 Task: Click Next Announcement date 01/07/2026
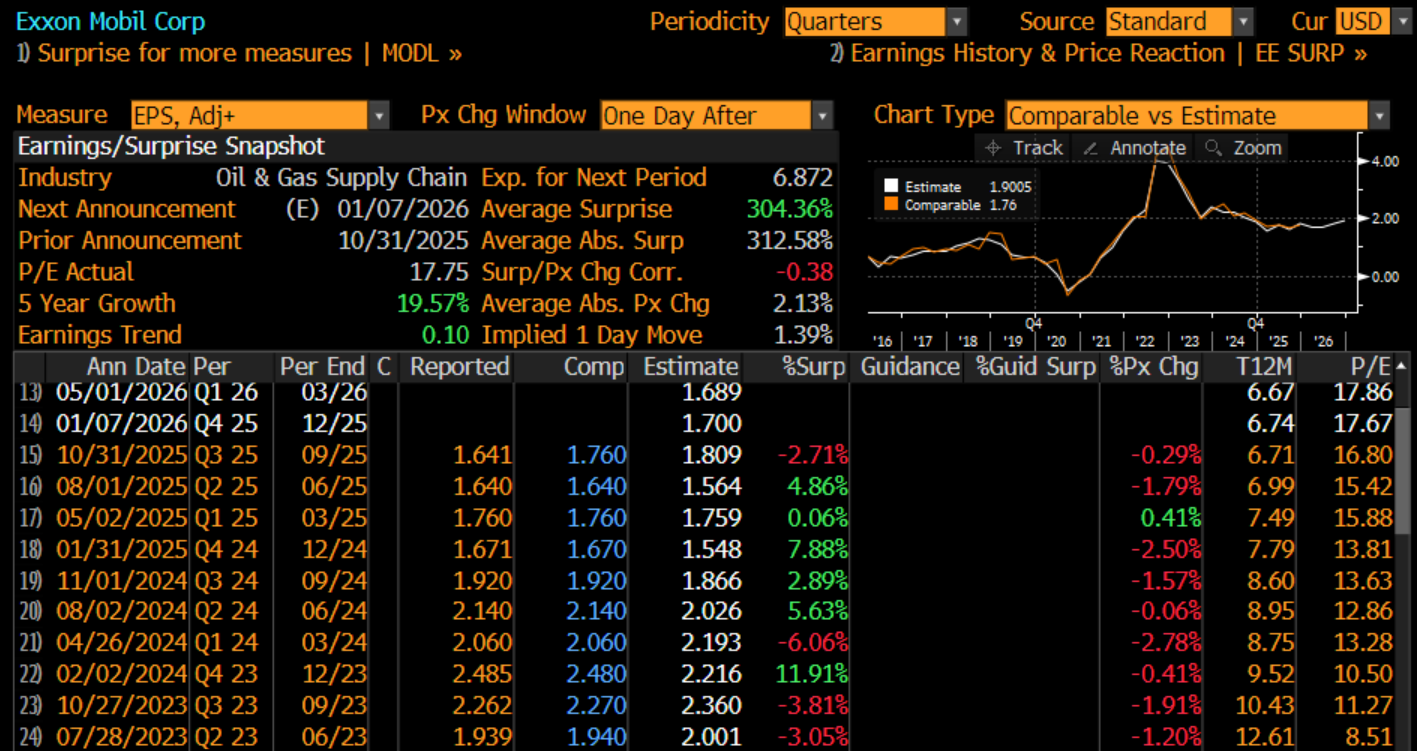click(x=403, y=209)
